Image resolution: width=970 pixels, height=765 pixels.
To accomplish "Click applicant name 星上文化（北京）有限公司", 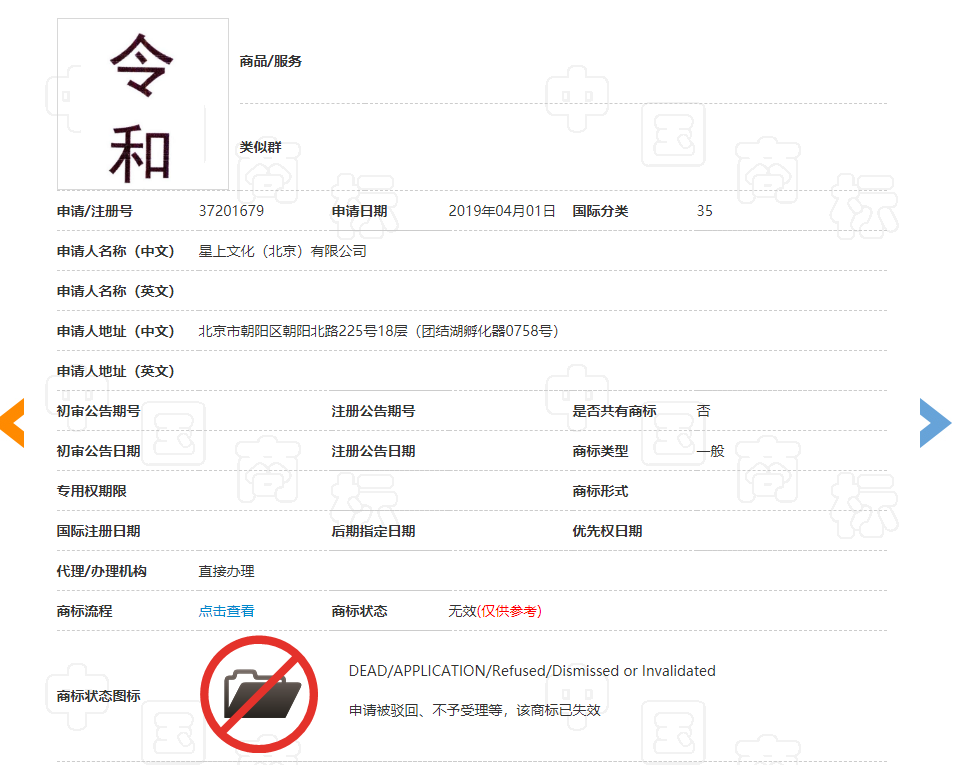I will [x=283, y=251].
